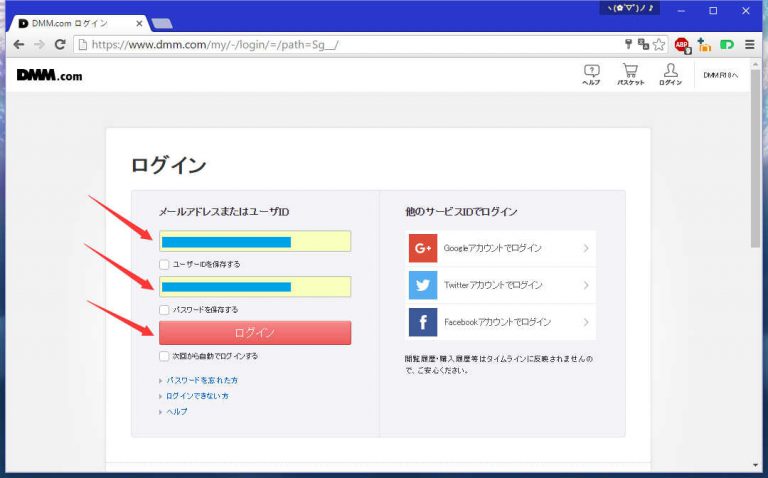
Task: Click the browser forward arrow
Action: pos(39,45)
